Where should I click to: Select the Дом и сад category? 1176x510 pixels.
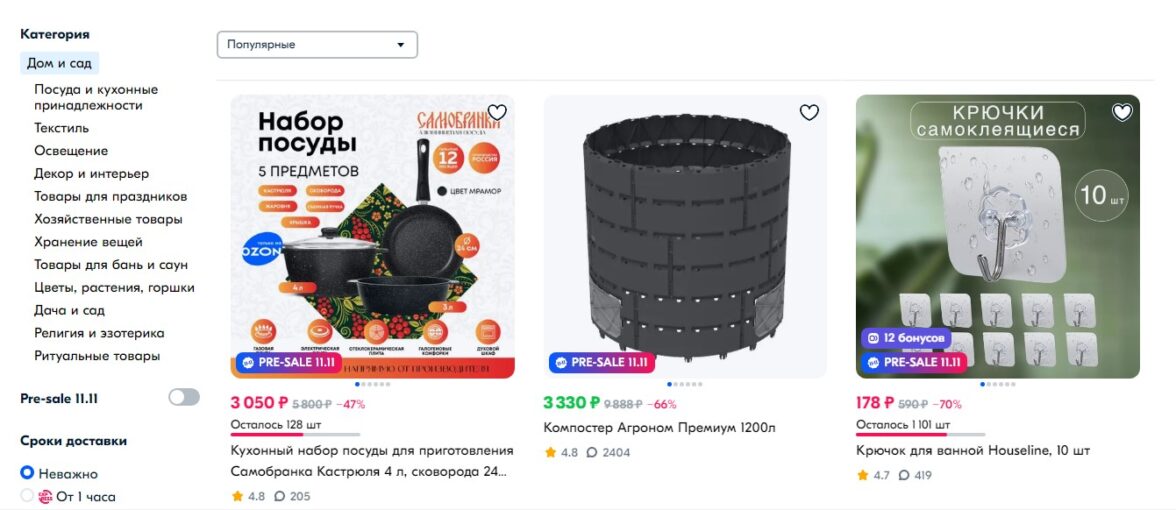click(59, 63)
